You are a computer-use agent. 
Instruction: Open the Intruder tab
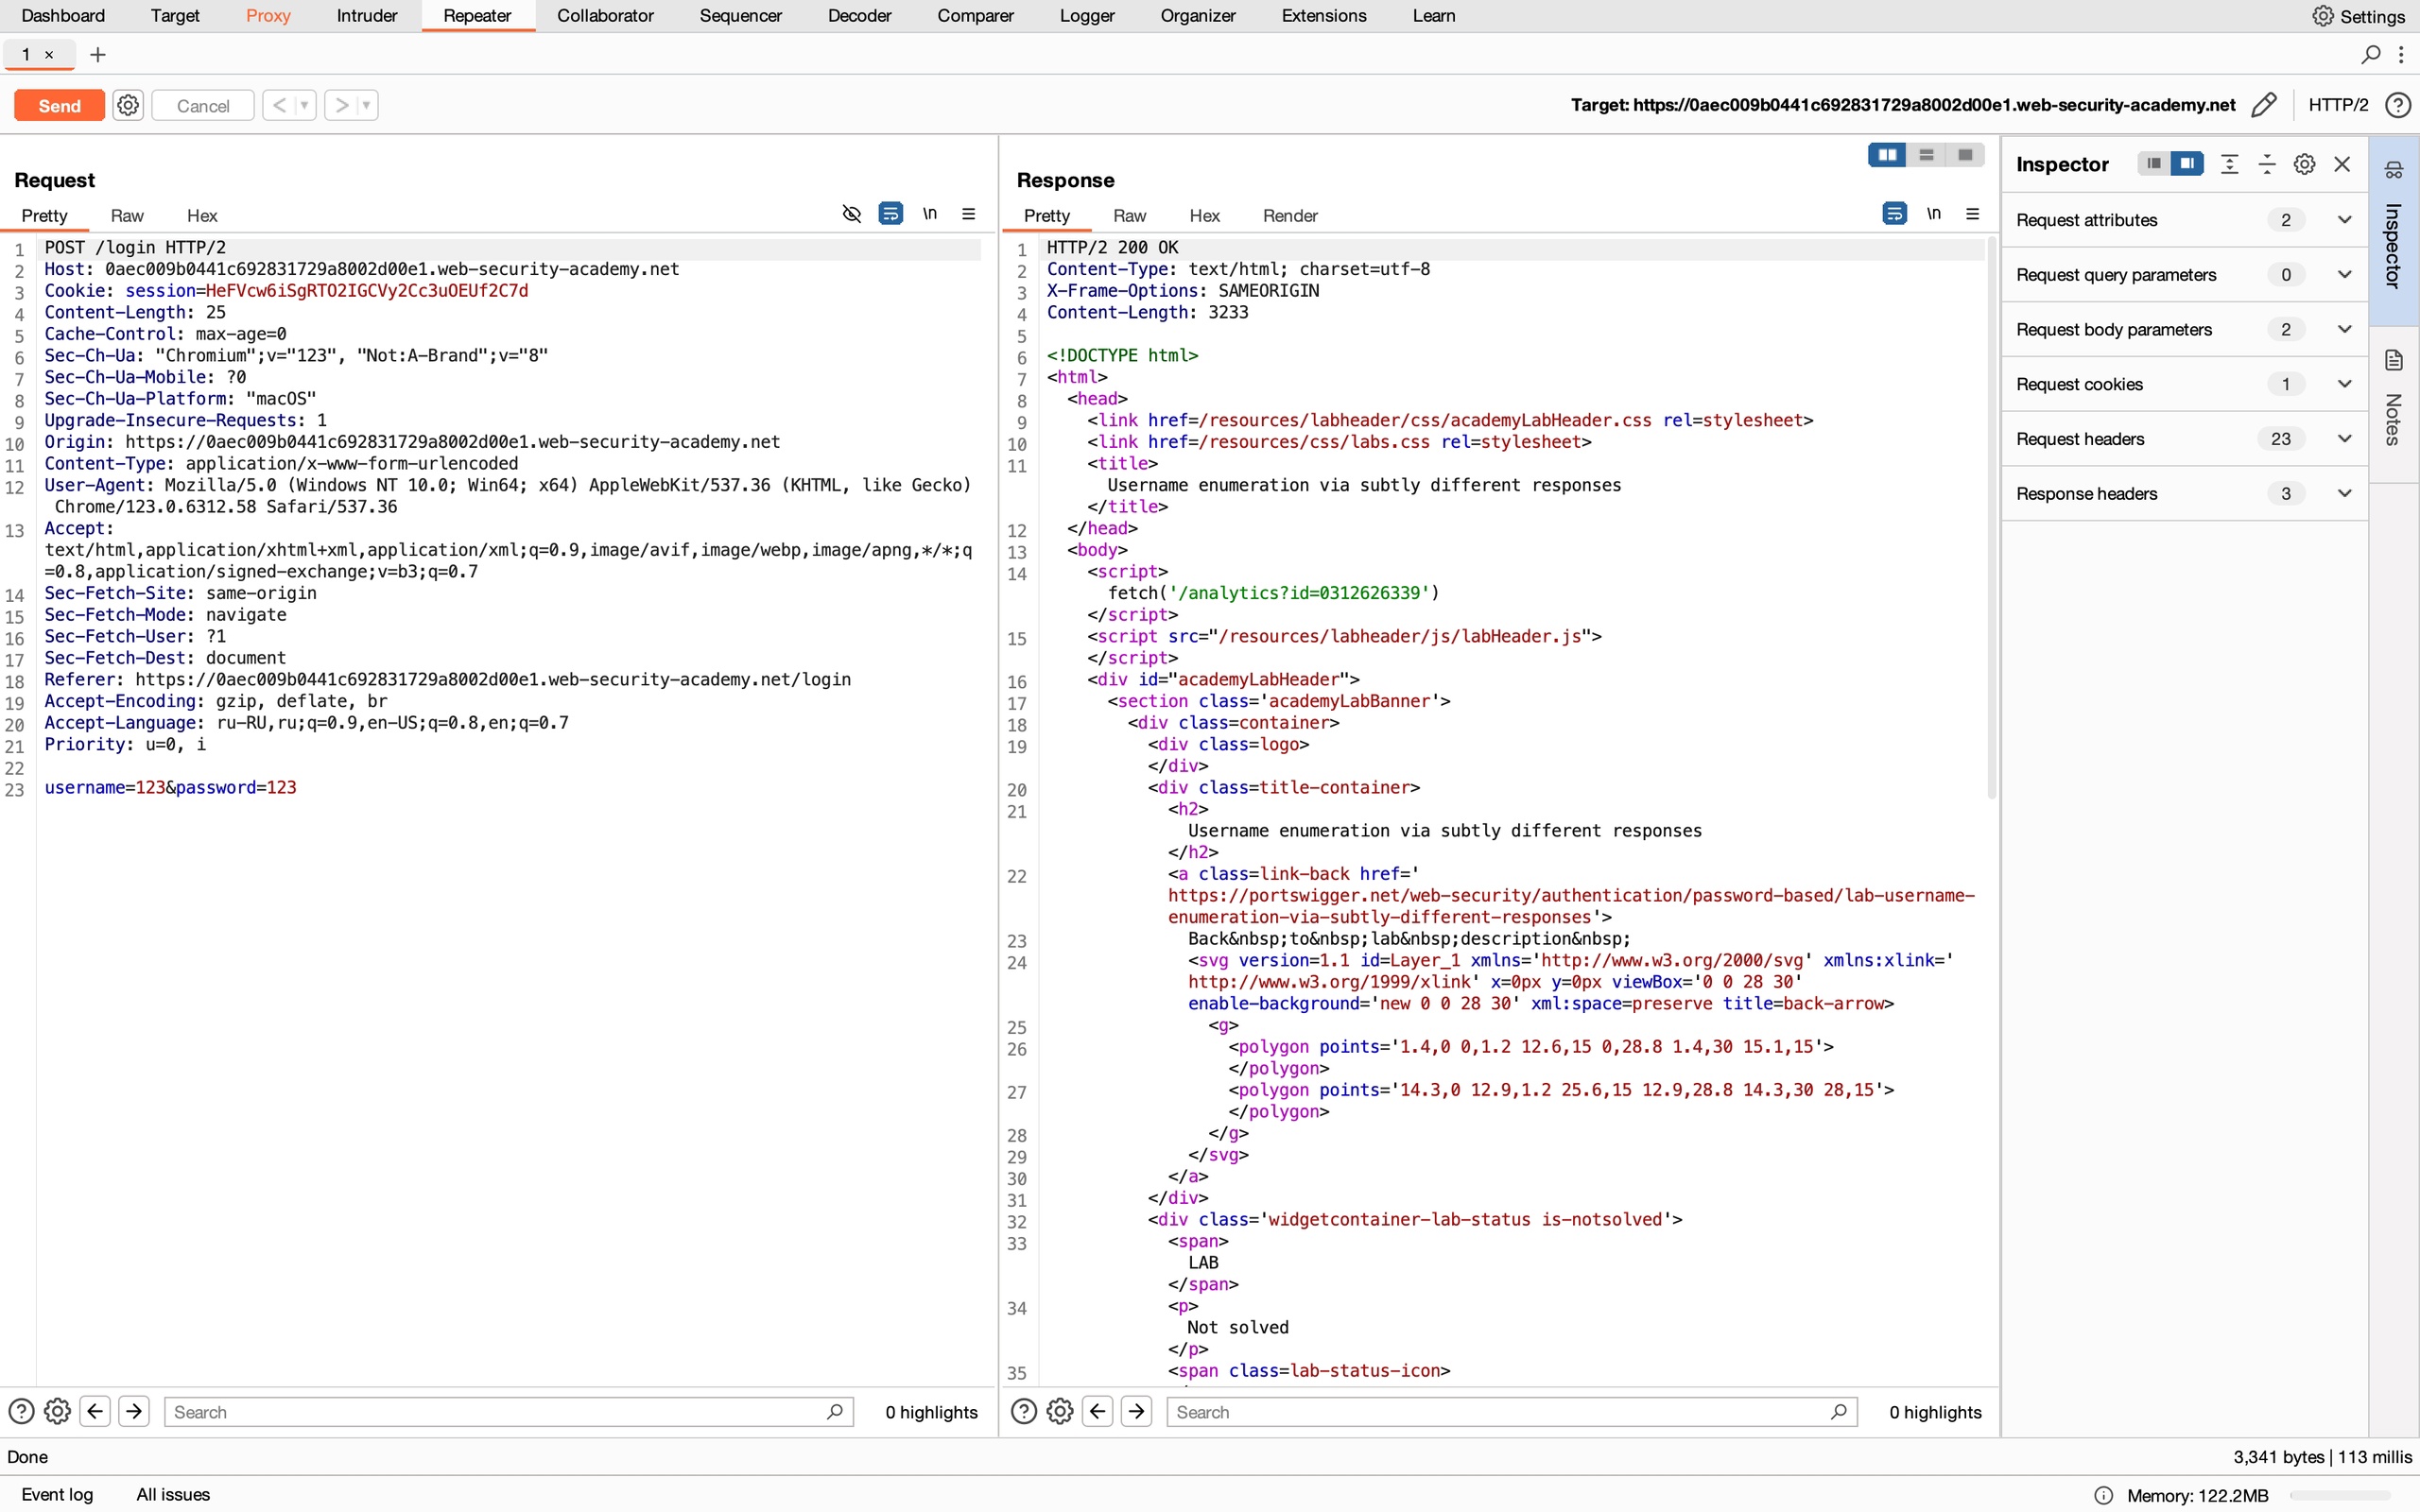(x=367, y=16)
